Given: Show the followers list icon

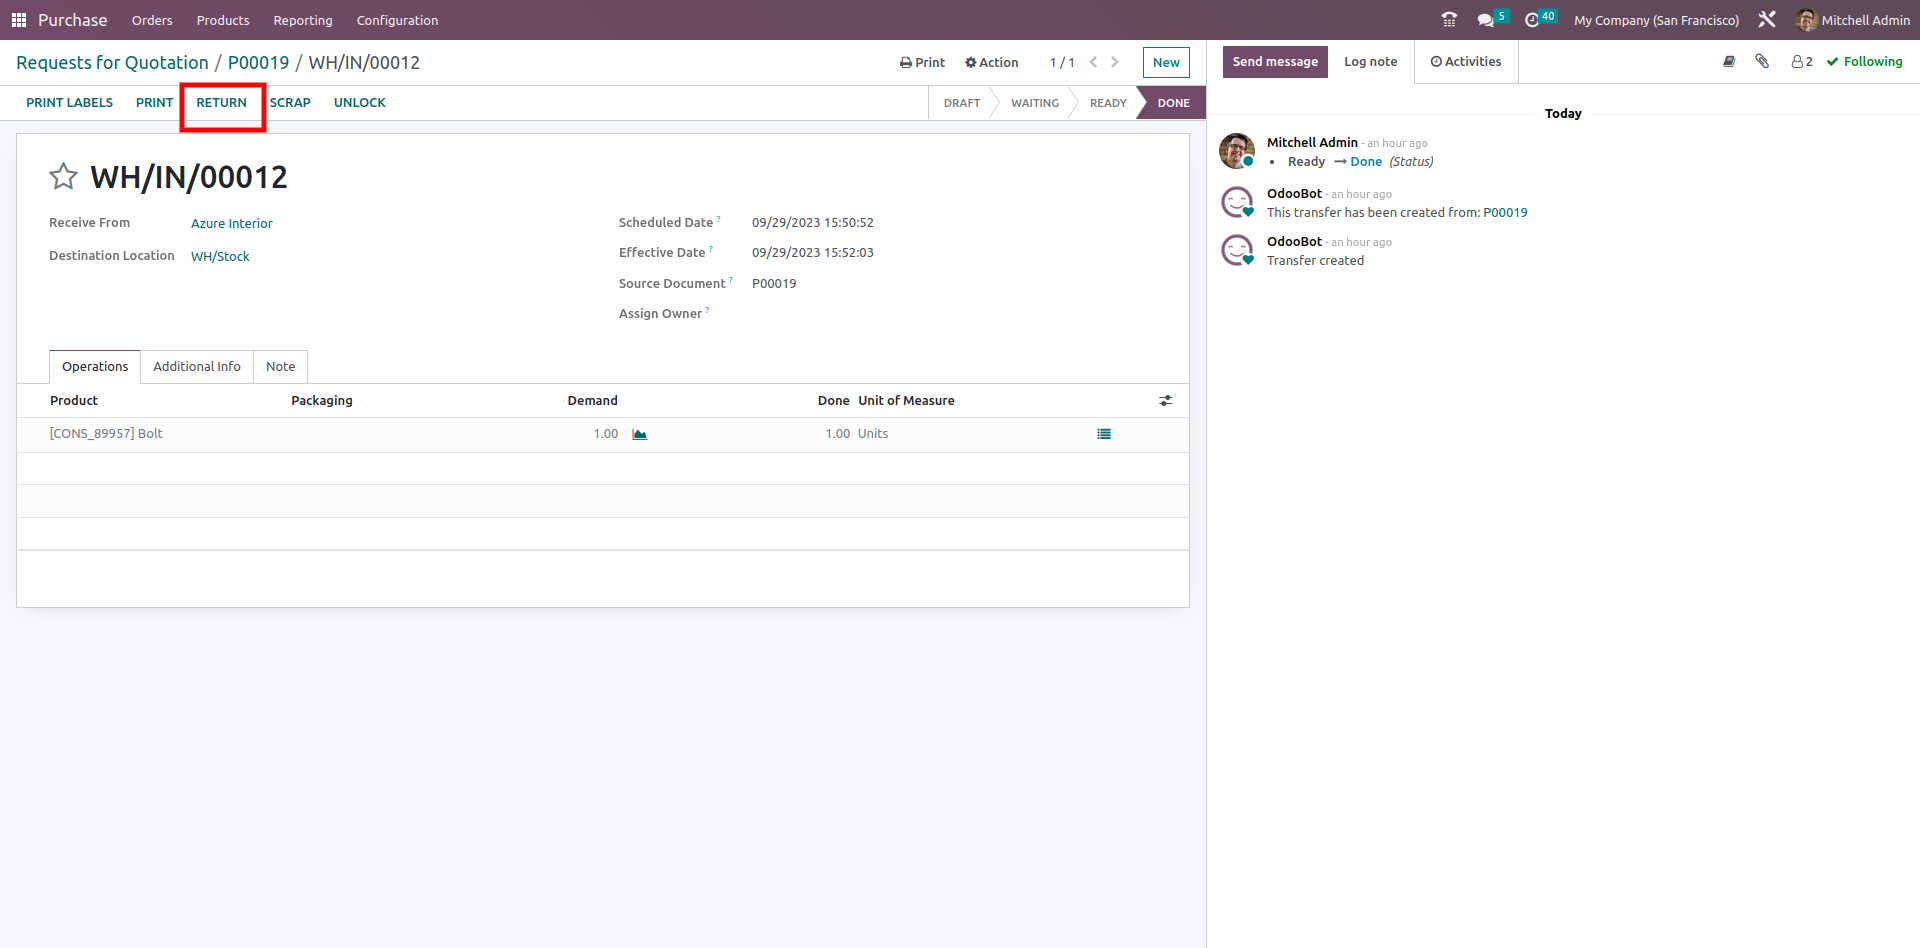Looking at the screenshot, I should pos(1802,62).
